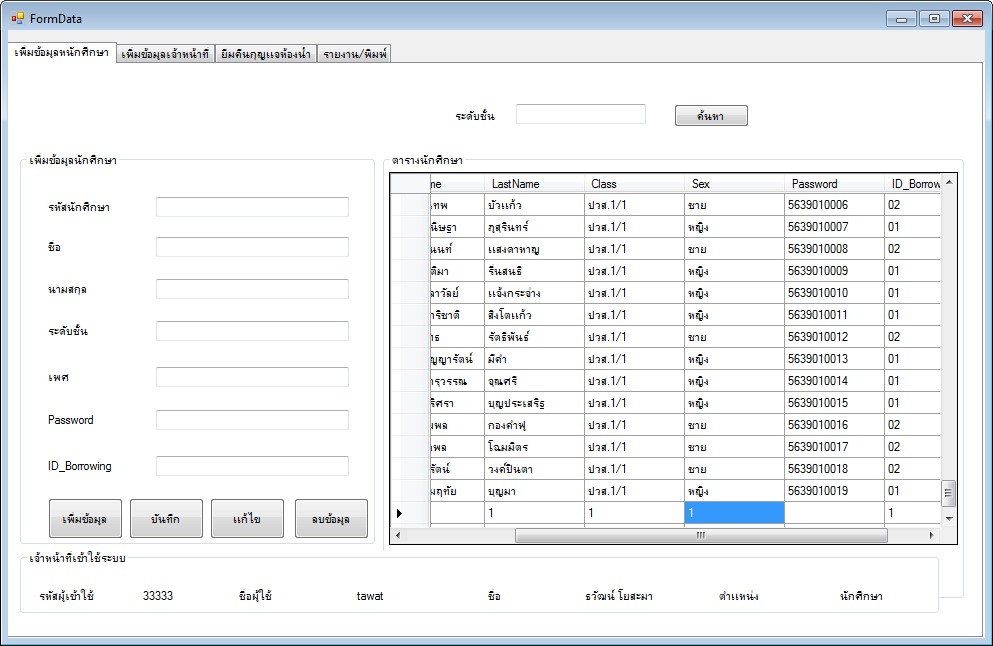
Task: Focus the รหัสนักศึกษา text box
Action: click(x=252, y=207)
